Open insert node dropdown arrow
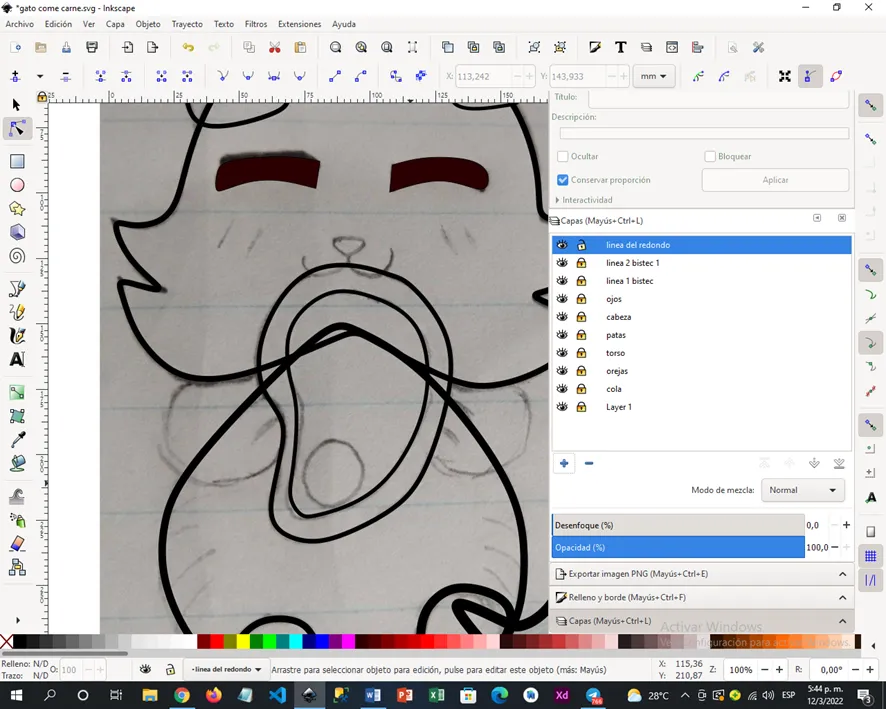The height and width of the screenshot is (709, 886). coord(40,76)
